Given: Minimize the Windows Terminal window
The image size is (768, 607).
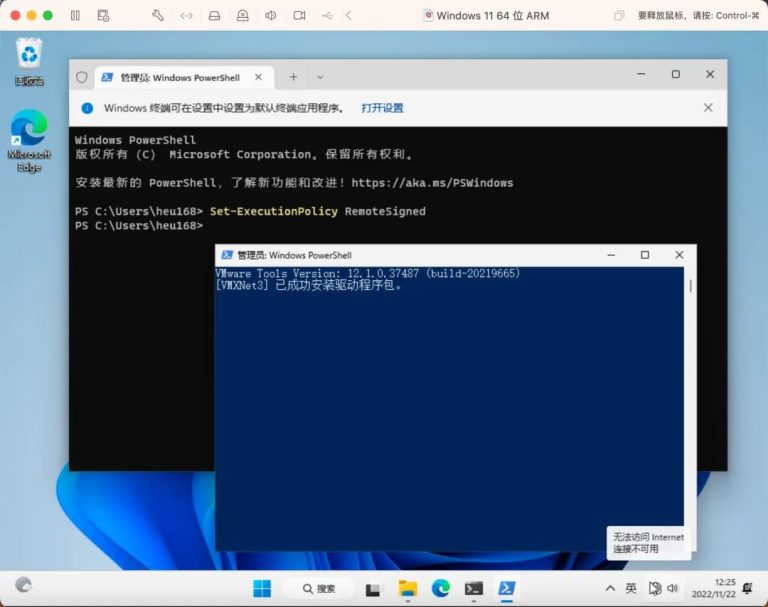Looking at the screenshot, I should point(641,74).
